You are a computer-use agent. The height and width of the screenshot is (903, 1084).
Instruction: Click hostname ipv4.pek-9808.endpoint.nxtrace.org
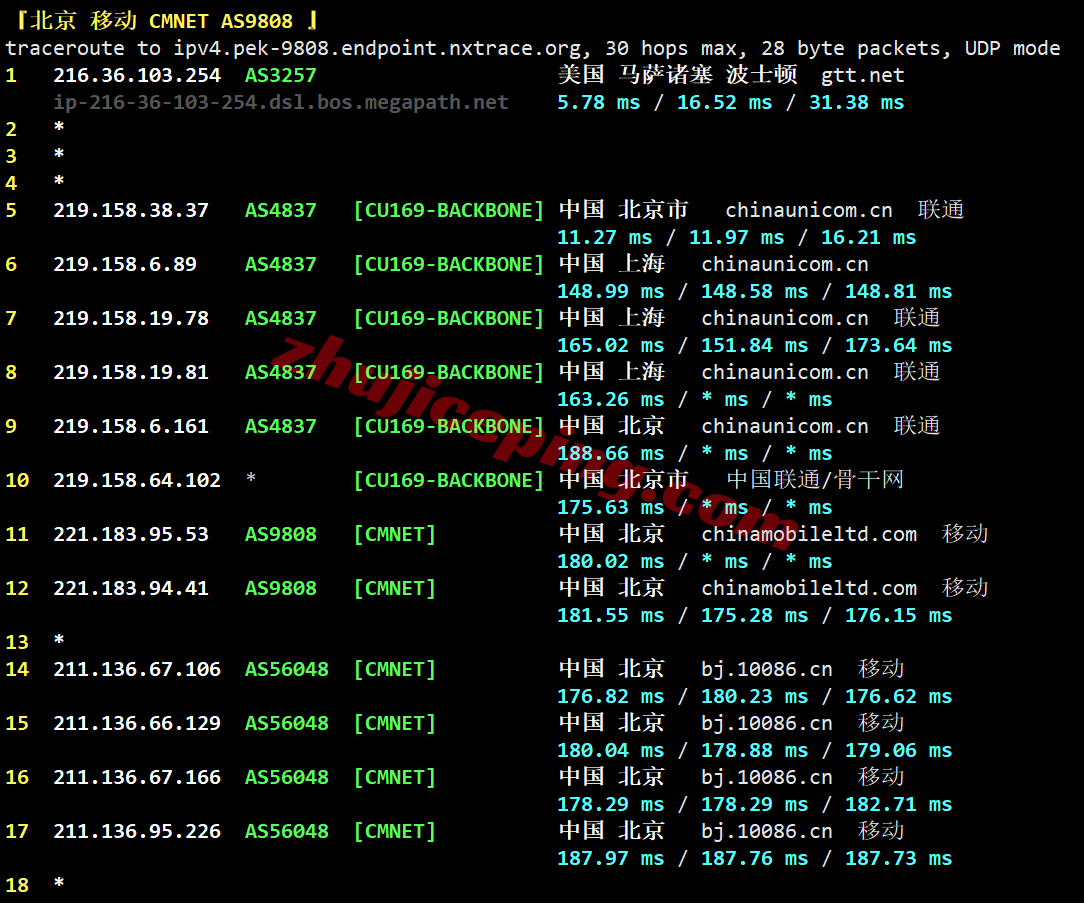[x=377, y=48]
